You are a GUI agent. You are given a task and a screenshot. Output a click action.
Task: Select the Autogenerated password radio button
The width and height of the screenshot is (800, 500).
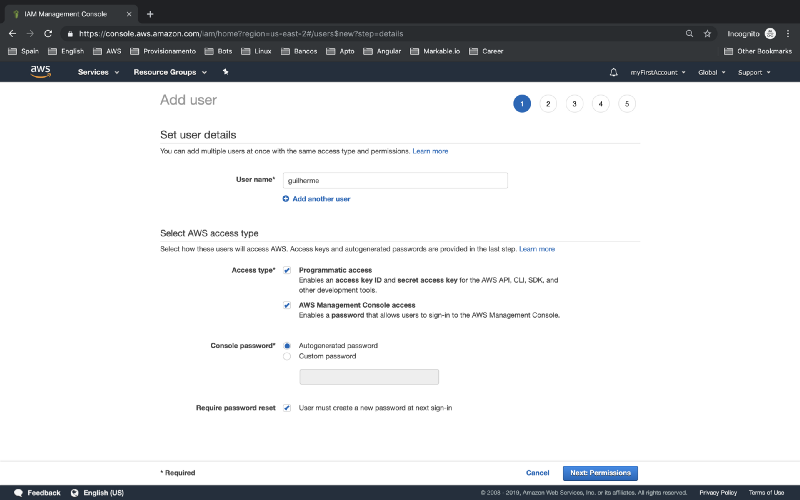coord(287,345)
